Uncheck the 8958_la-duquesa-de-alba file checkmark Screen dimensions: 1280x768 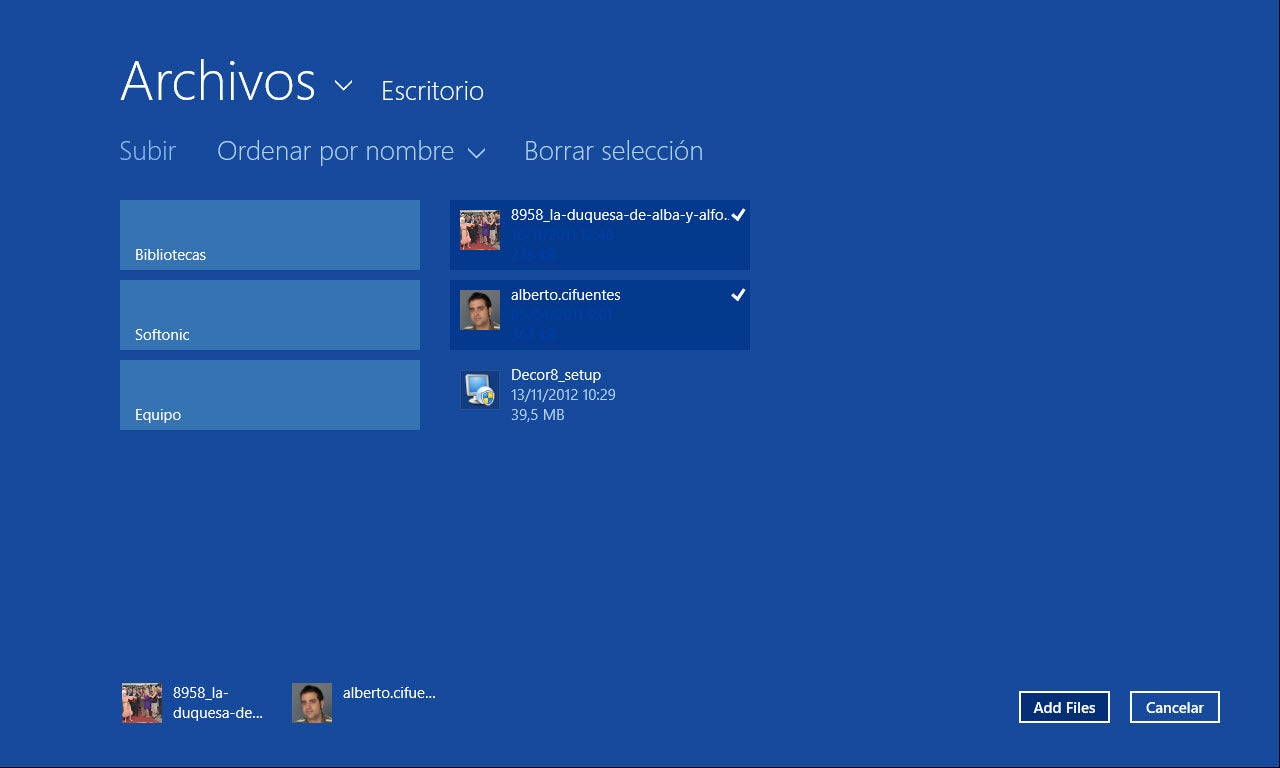(738, 215)
